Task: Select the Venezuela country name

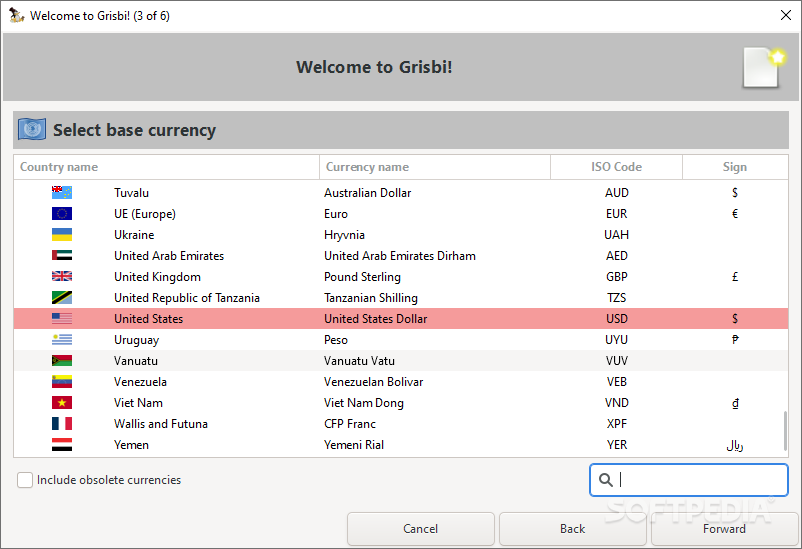Action: click(140, 382)
